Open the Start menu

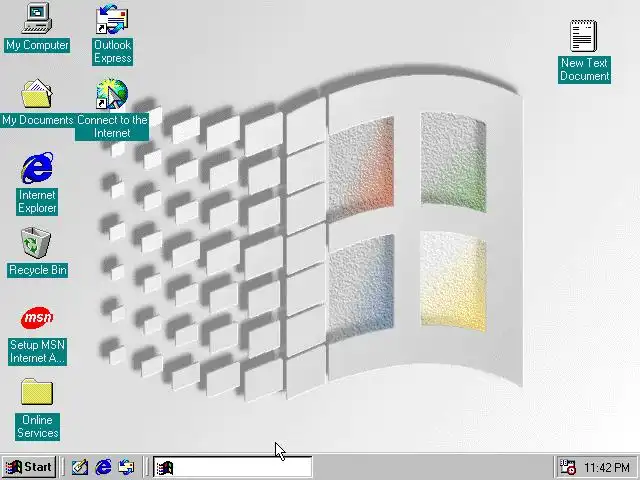(29, 467)
